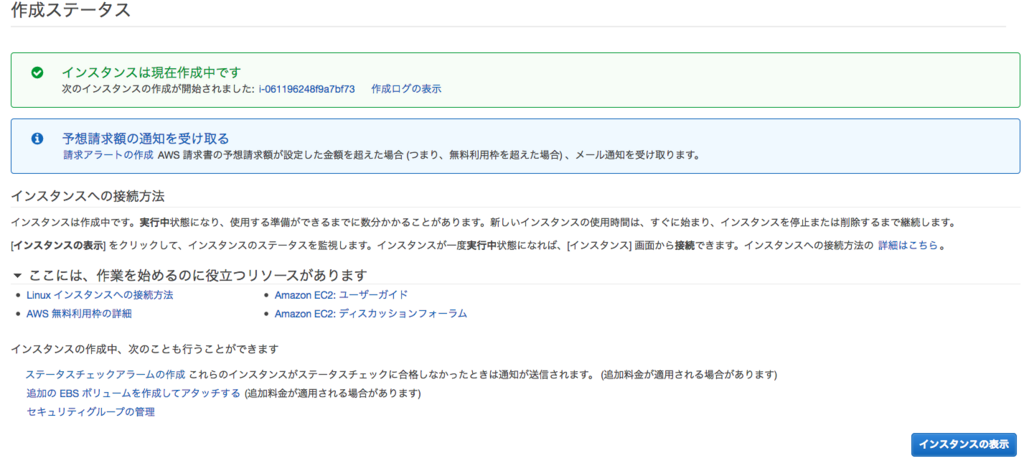Open AWS 無料利用枠の詳細 link
Image resolution: width=1024 pixels, height=461 pixels.
[x=79, y=313]
